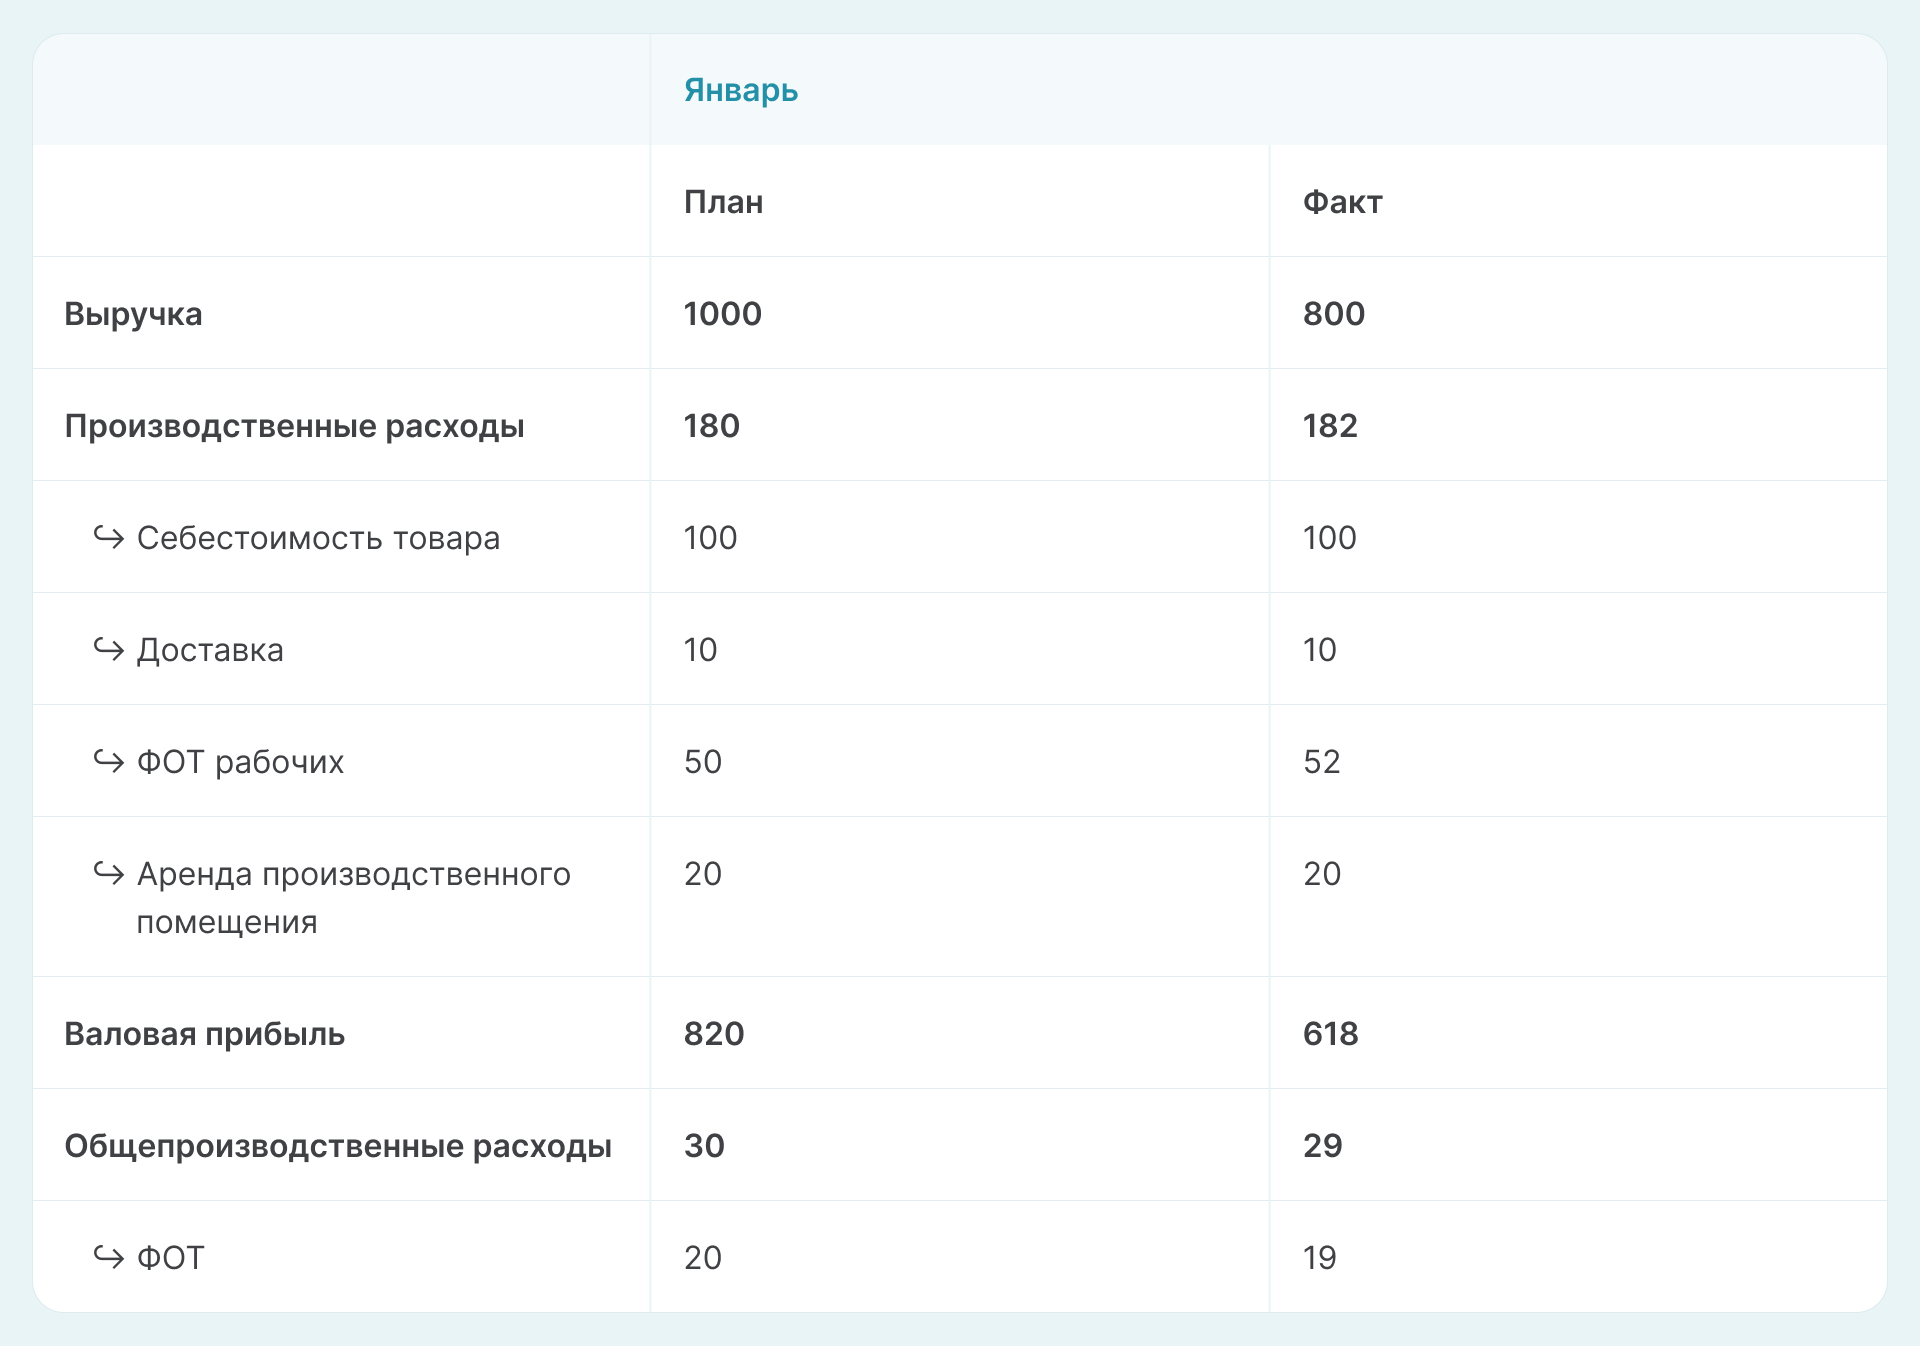Select the actual production expenses value 182
The height and width of the screenshot is (1346, 1920).
1330,426
